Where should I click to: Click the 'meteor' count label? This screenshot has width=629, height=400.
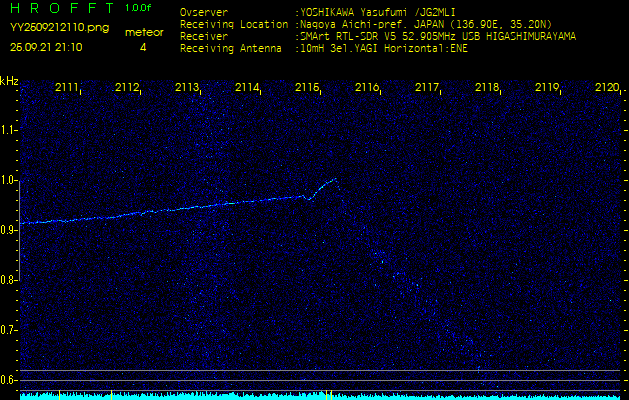(144, 33)
